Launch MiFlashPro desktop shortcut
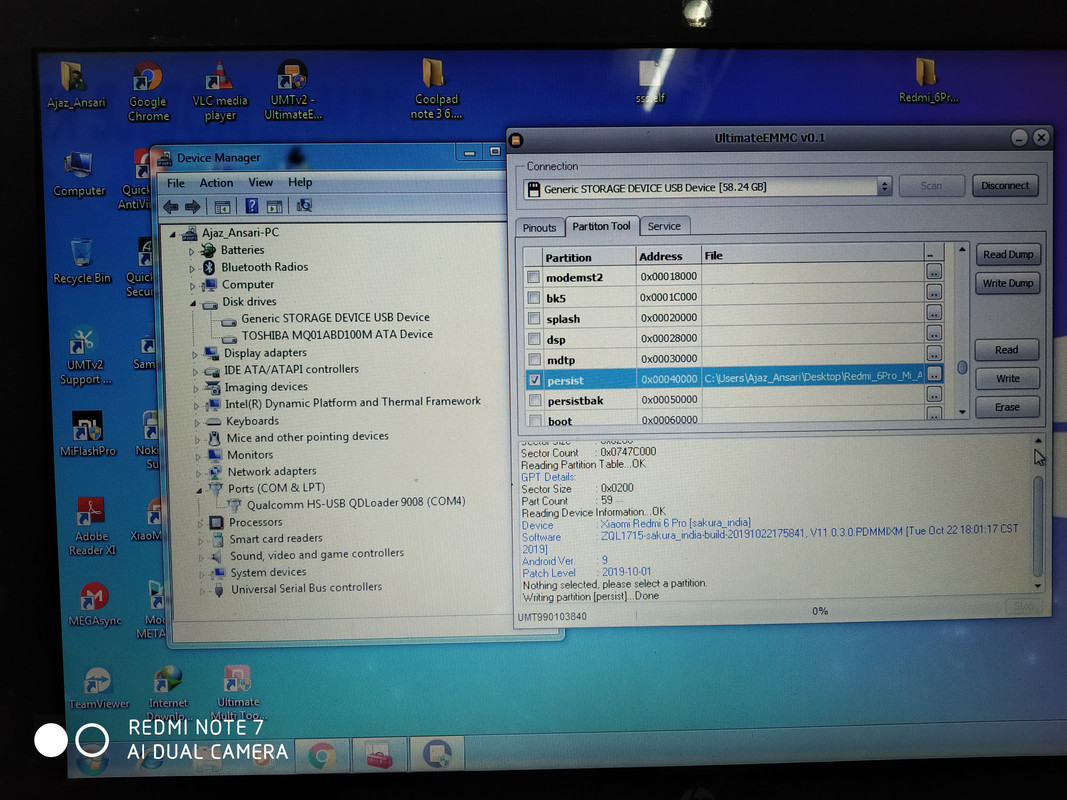 pos(88,434)
